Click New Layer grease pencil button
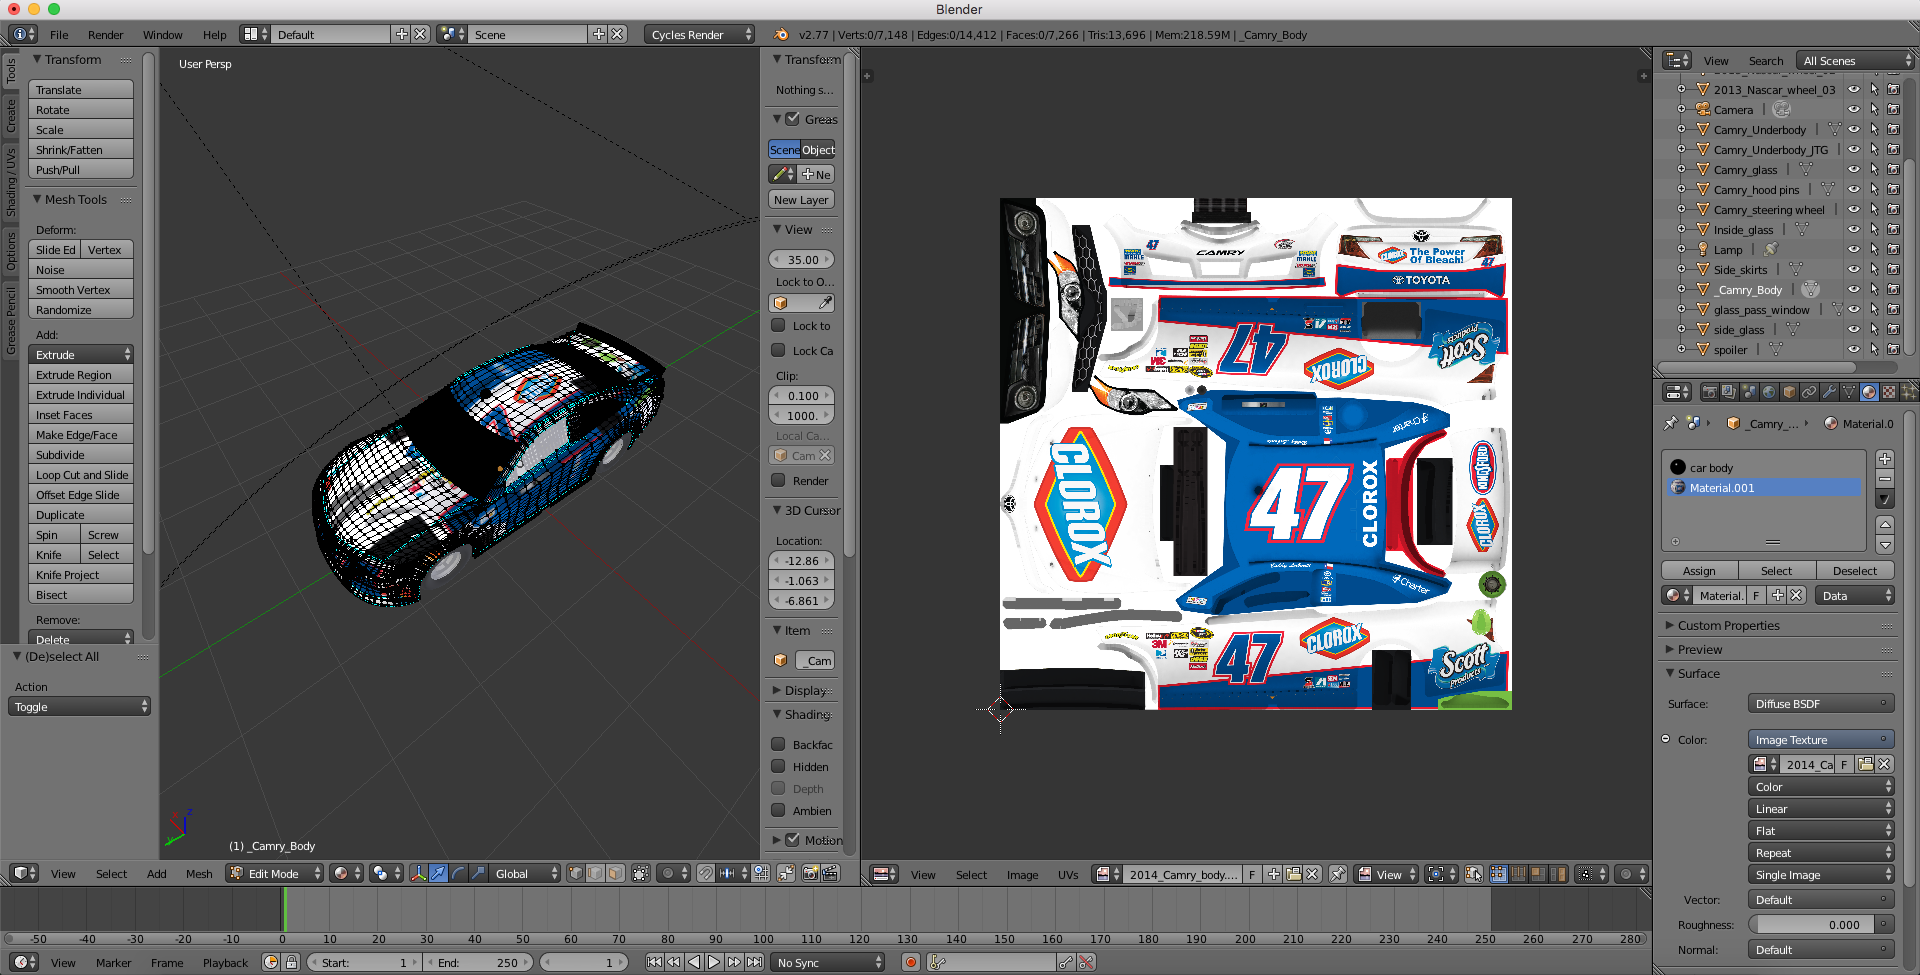Screen dimensions: 1920x975 [801, 199]
